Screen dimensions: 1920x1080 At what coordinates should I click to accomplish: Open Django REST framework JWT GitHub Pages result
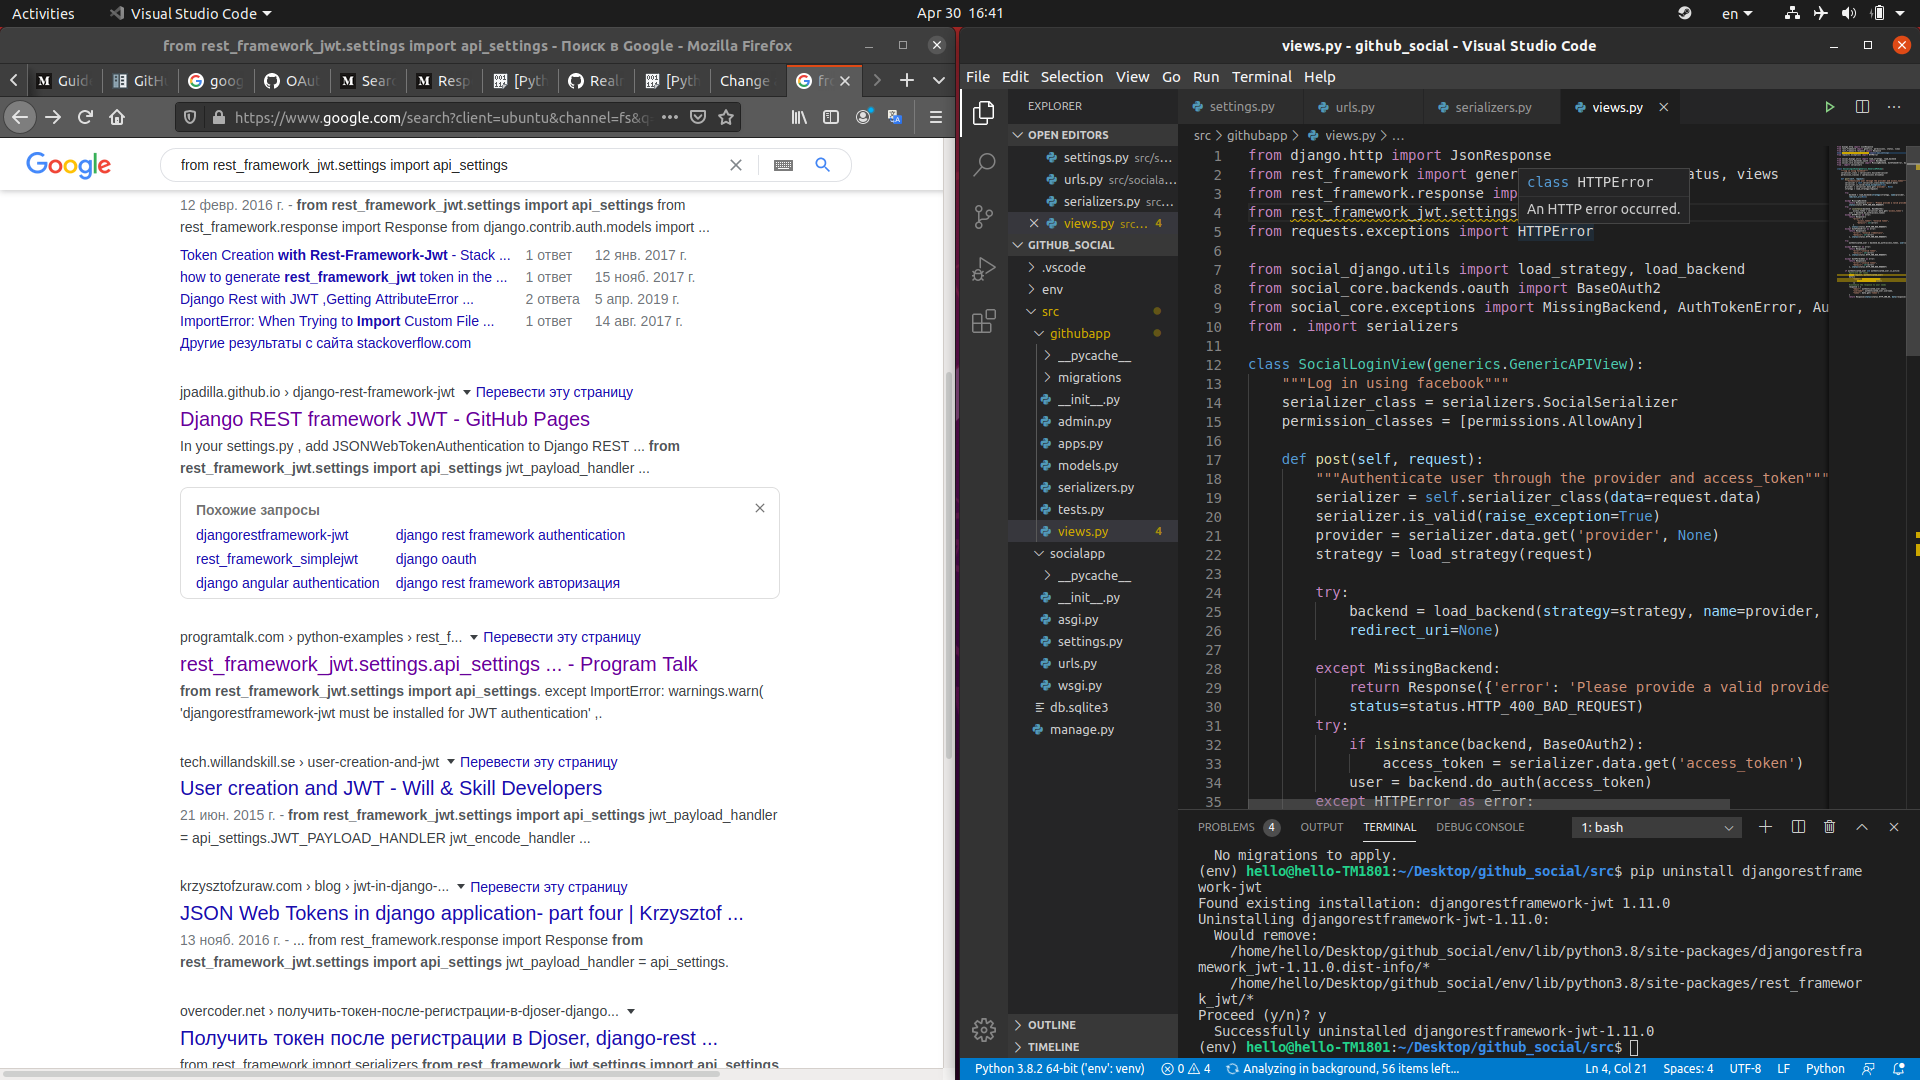(385, 419)
